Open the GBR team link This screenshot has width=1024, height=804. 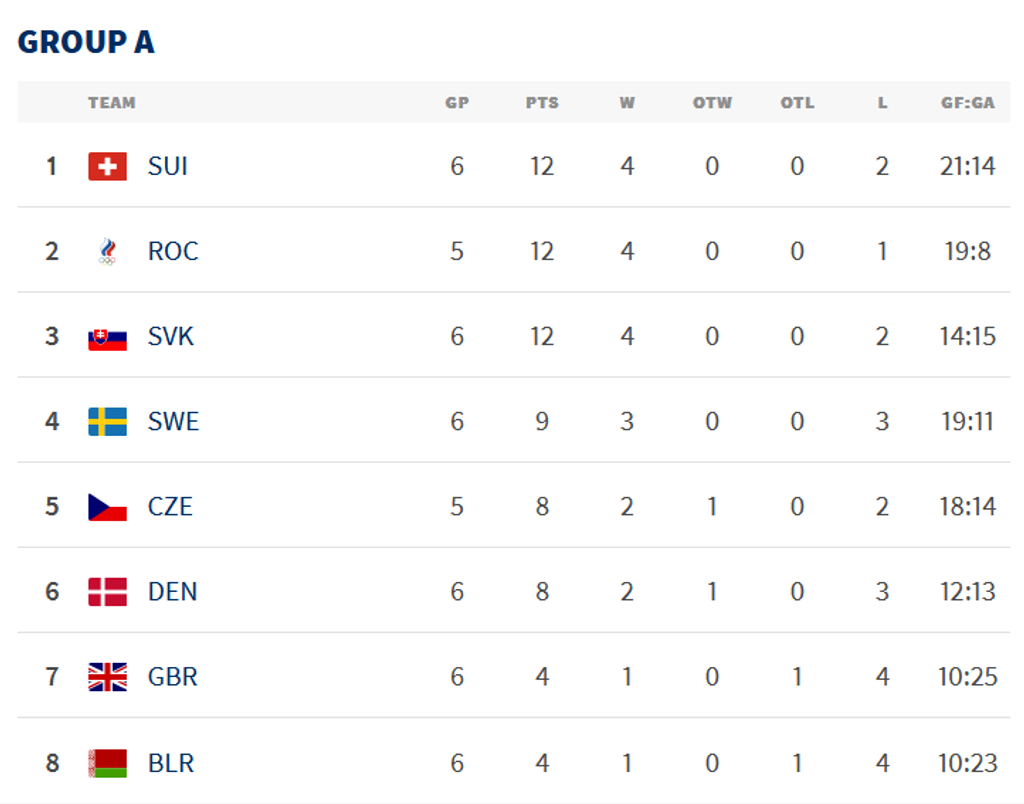[x=173, y=677]
